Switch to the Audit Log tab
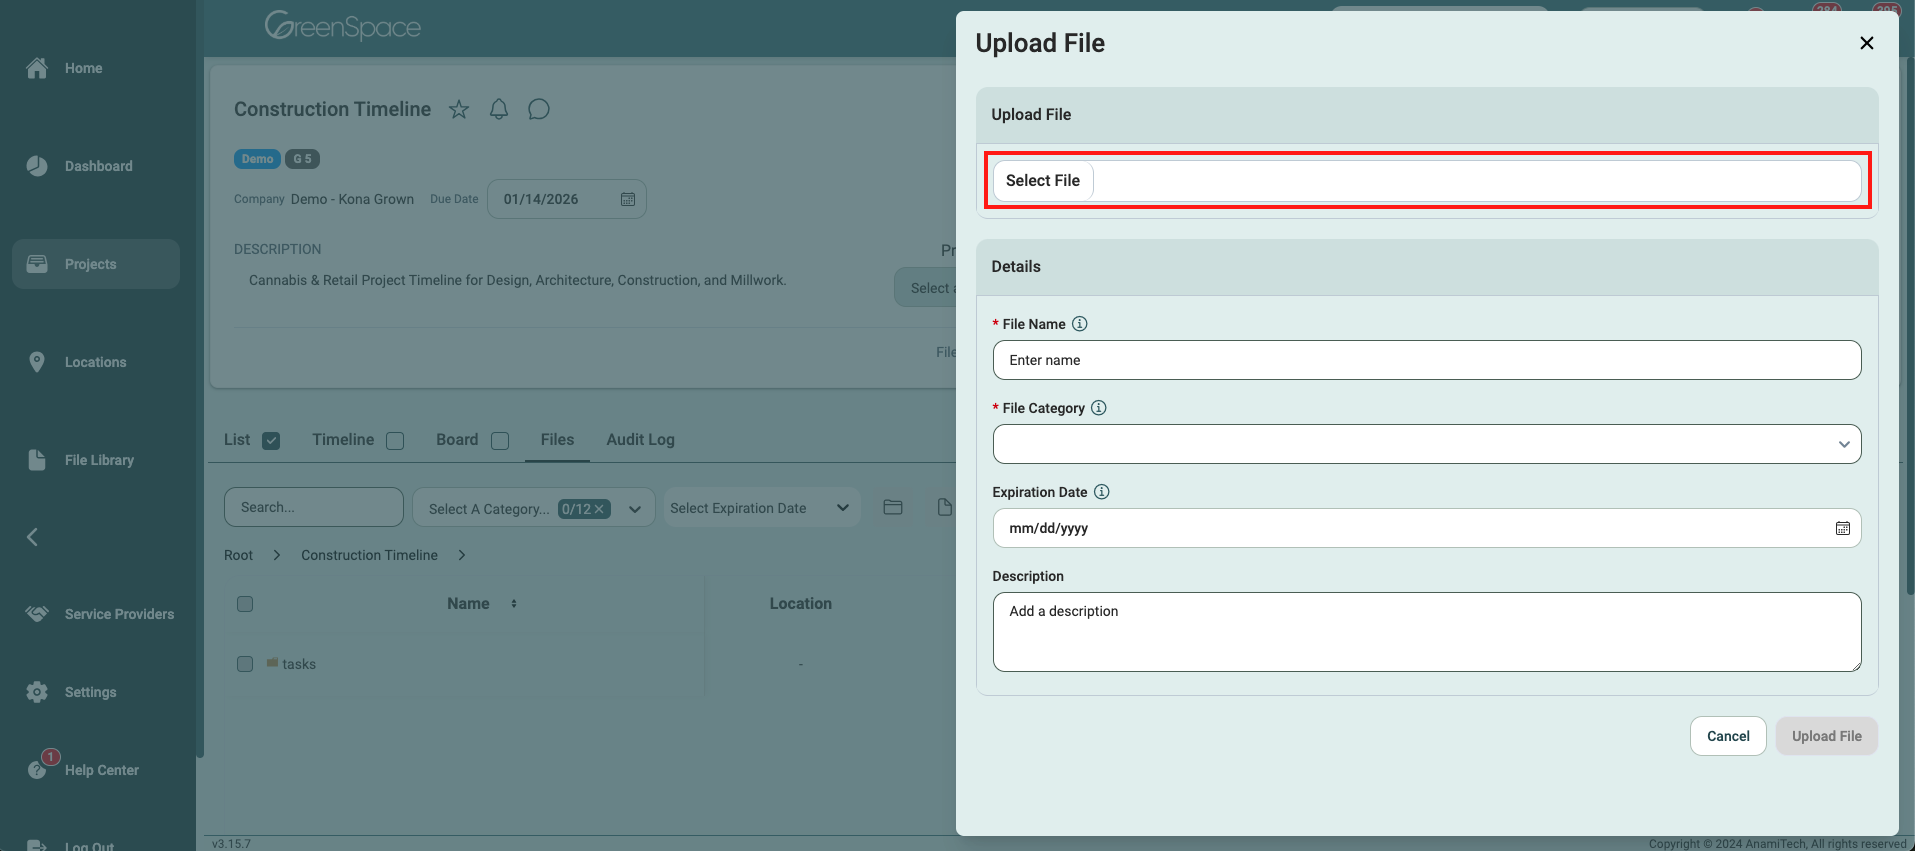The image size is (1915, 851). 640,440
